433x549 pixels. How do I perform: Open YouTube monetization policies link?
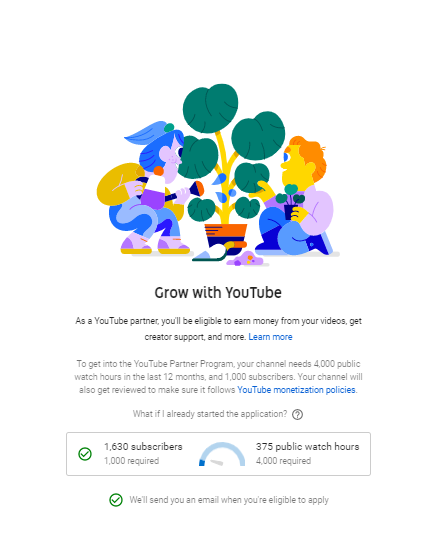point(296,390)
